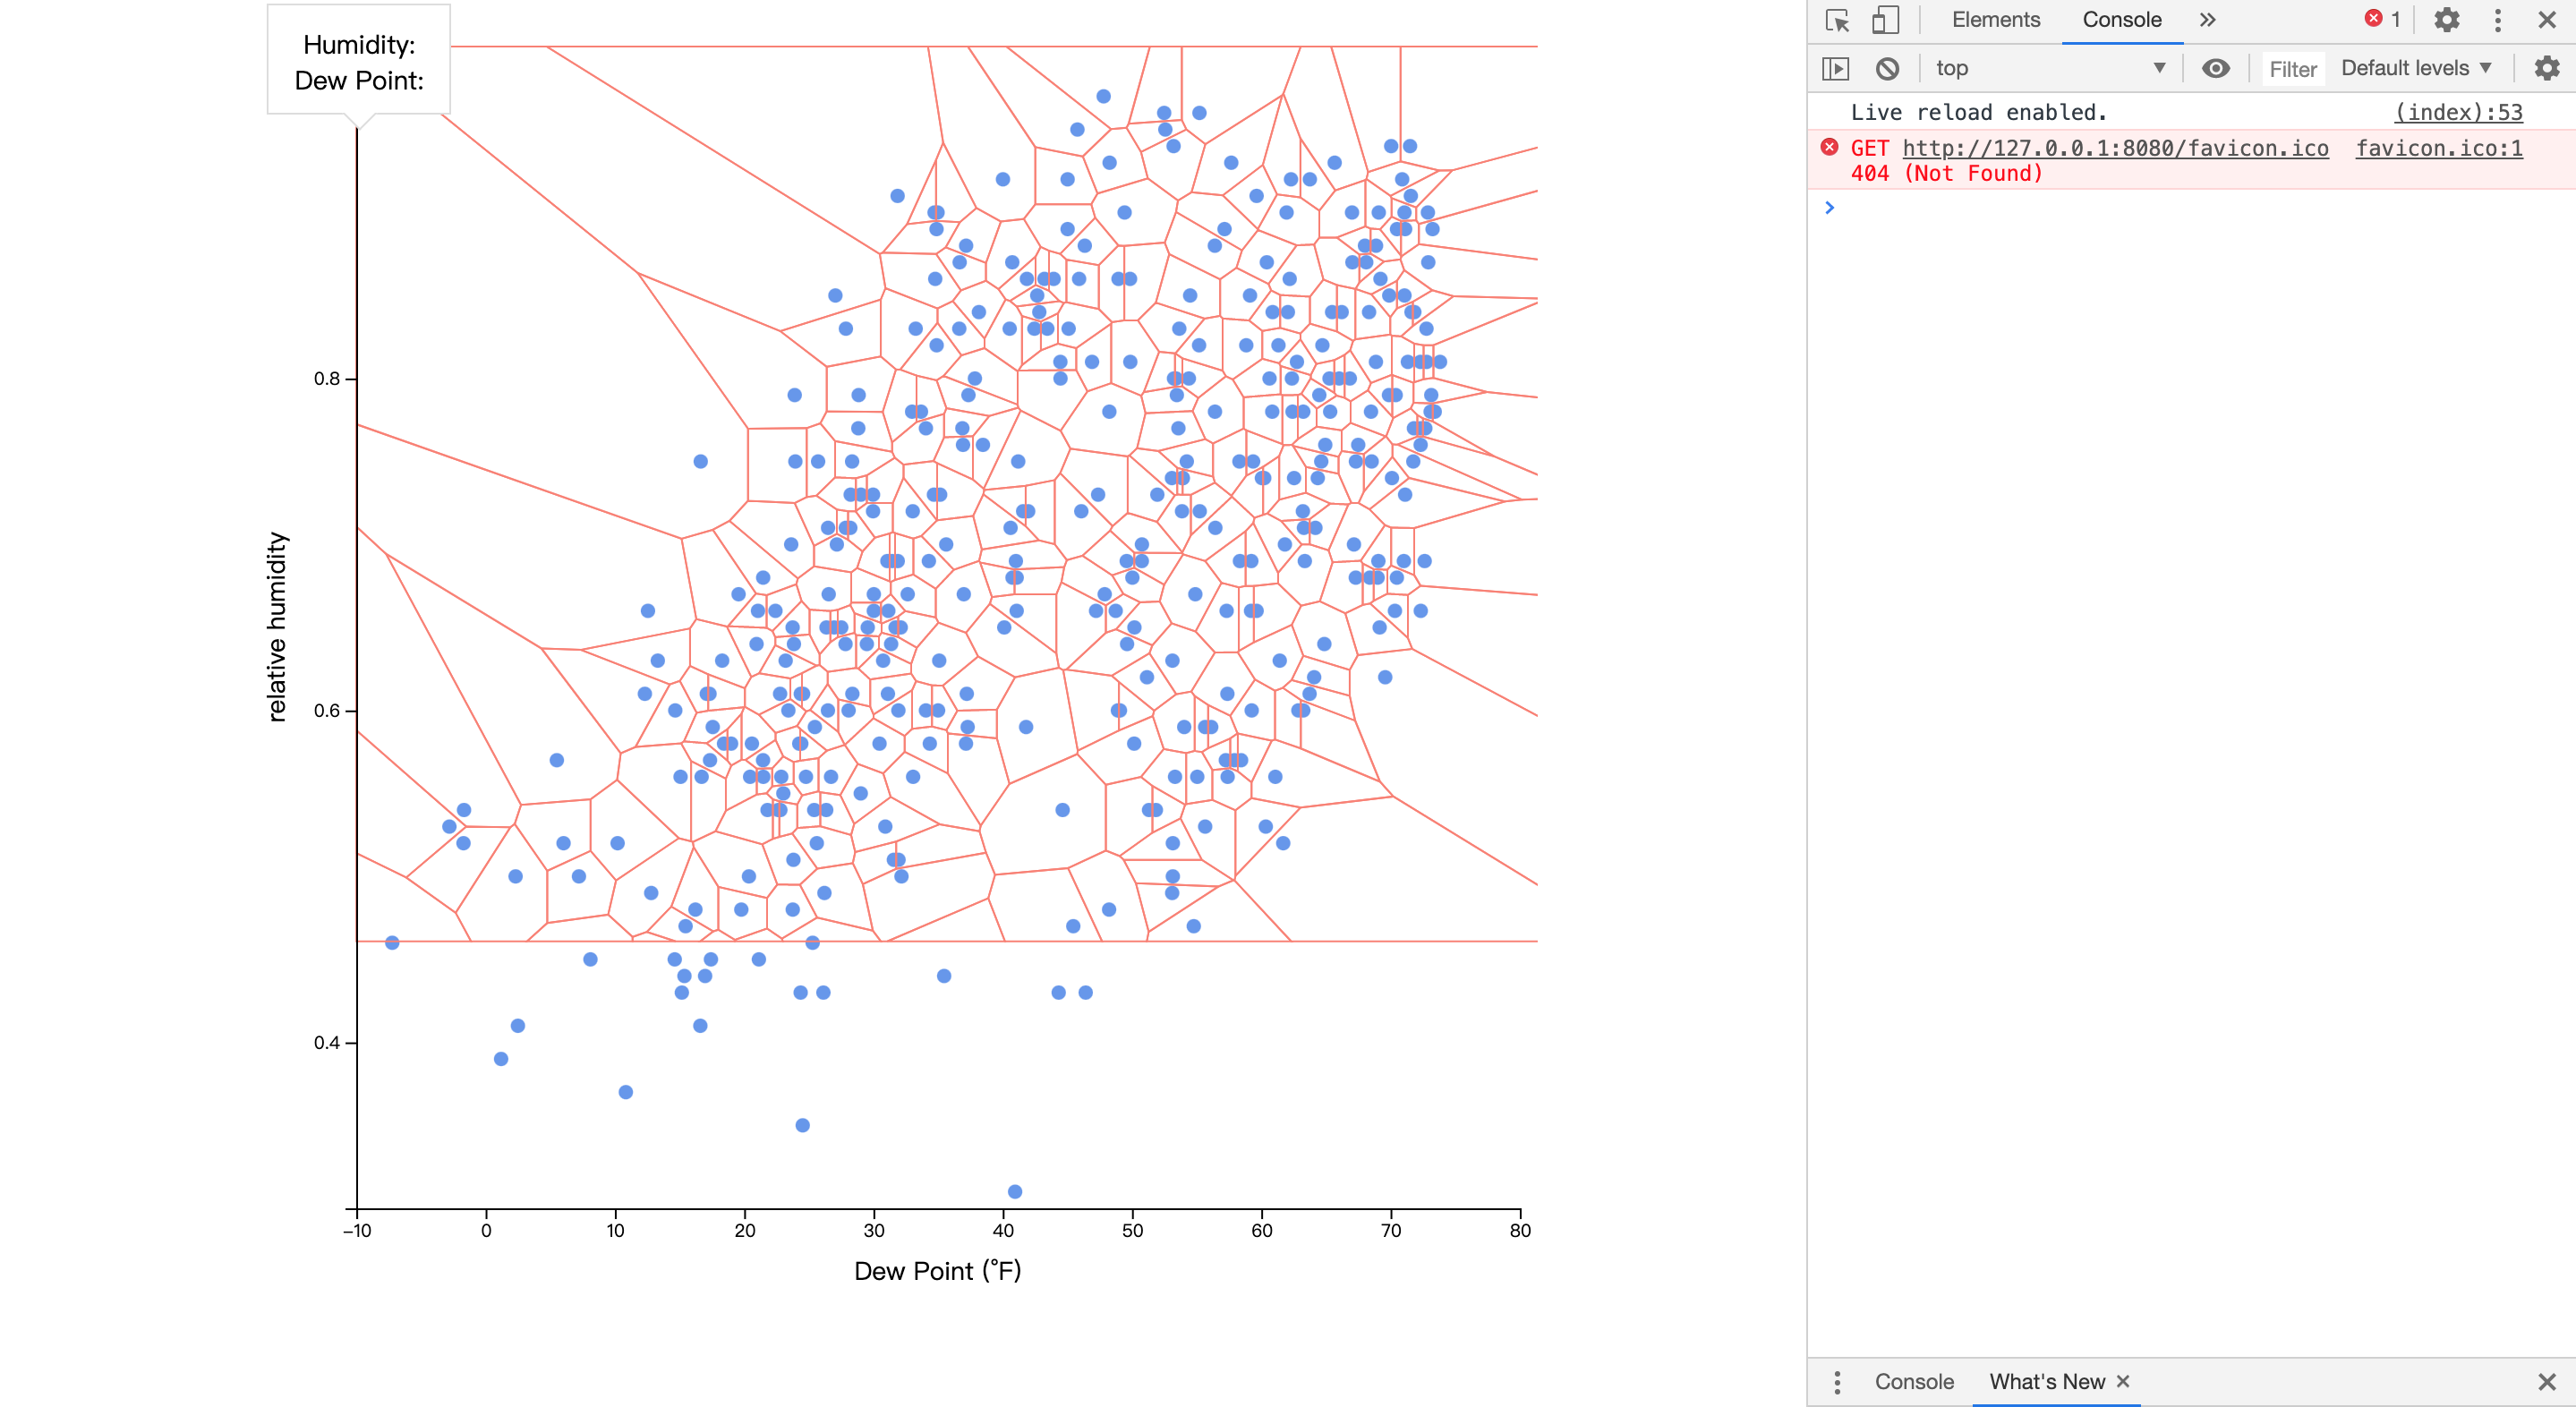Click the red error count badge
2576x1407 pixels.
click(x=2382, y=19)
